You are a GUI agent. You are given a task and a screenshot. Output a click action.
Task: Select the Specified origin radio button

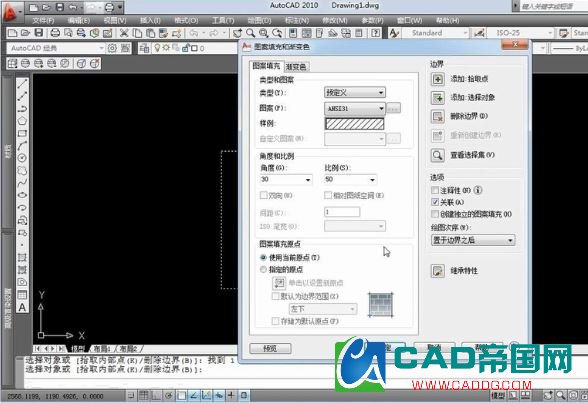click(x=263, y=269)
